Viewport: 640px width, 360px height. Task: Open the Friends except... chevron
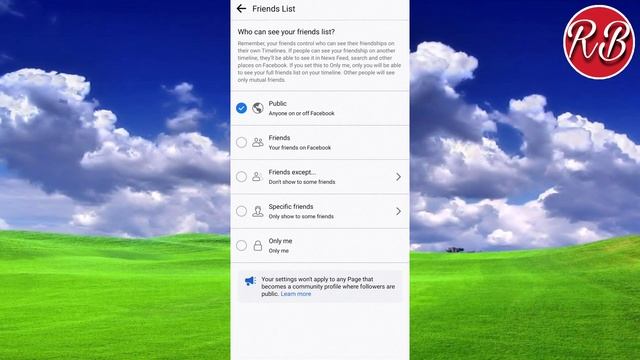click(398, 177)
